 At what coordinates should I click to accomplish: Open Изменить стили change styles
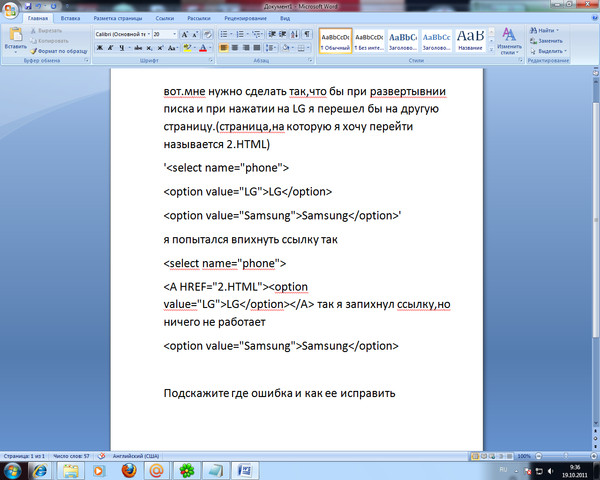[509, 41]
